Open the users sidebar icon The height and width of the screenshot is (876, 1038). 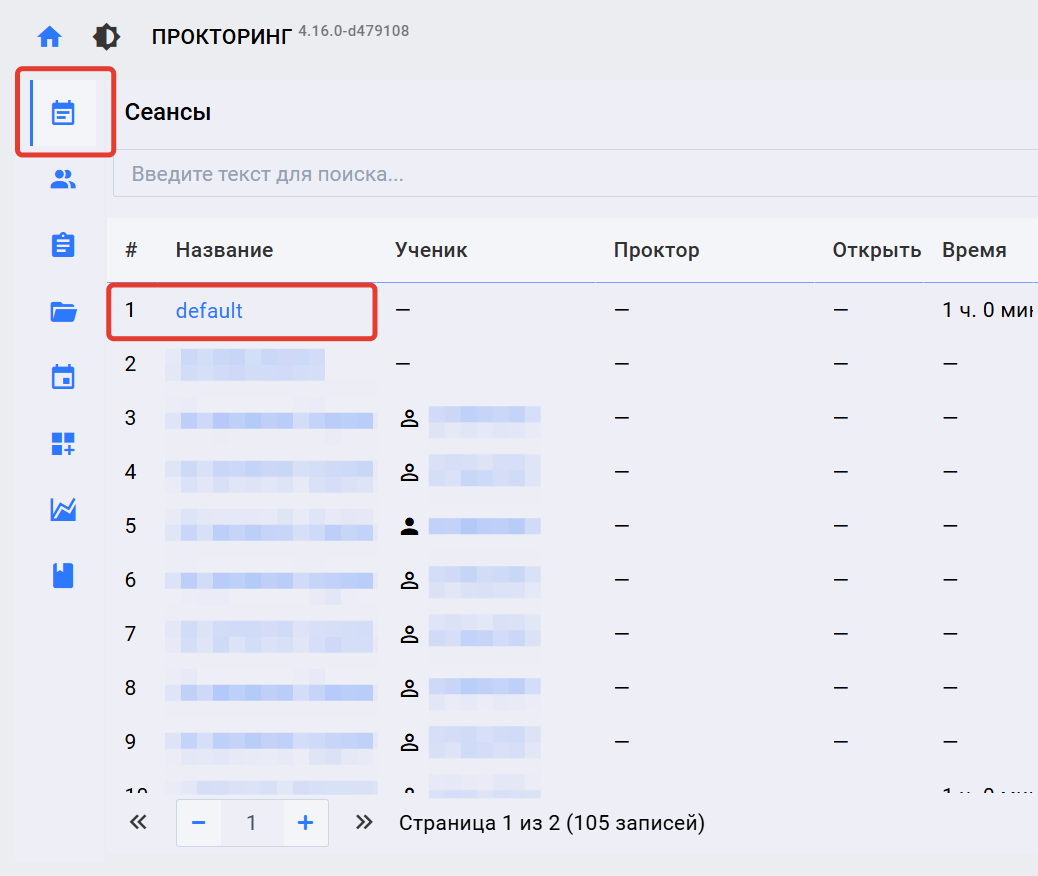(63, 180)
